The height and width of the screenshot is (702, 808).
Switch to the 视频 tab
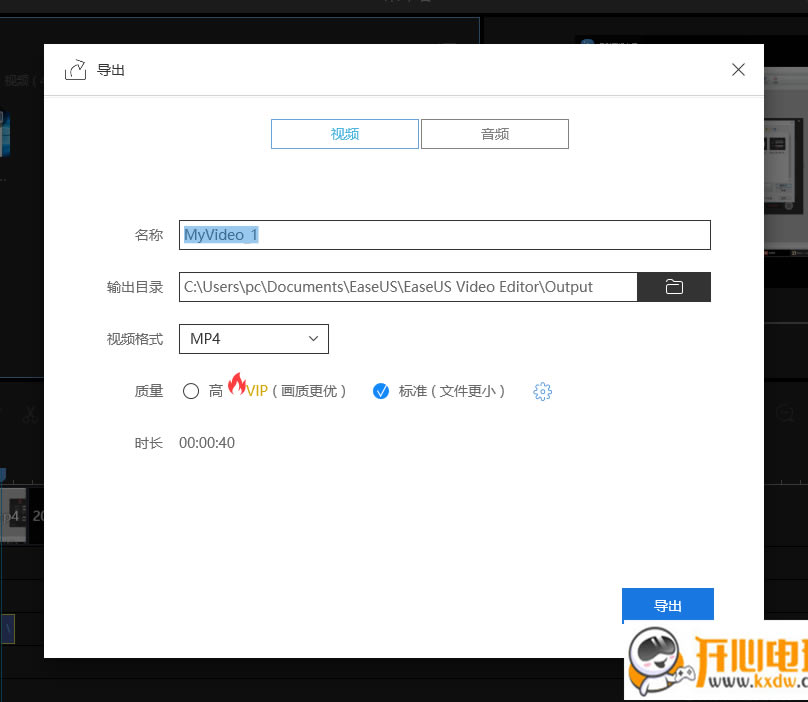pos(344,133)
